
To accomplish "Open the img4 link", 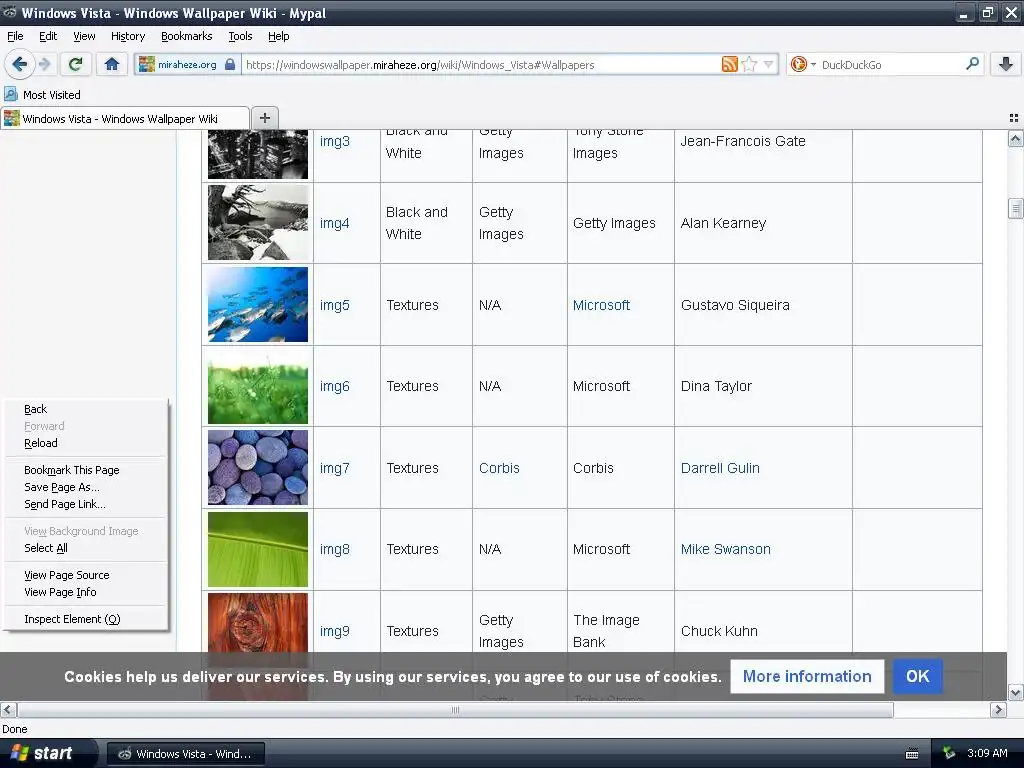I will click(x=334, y=223).
